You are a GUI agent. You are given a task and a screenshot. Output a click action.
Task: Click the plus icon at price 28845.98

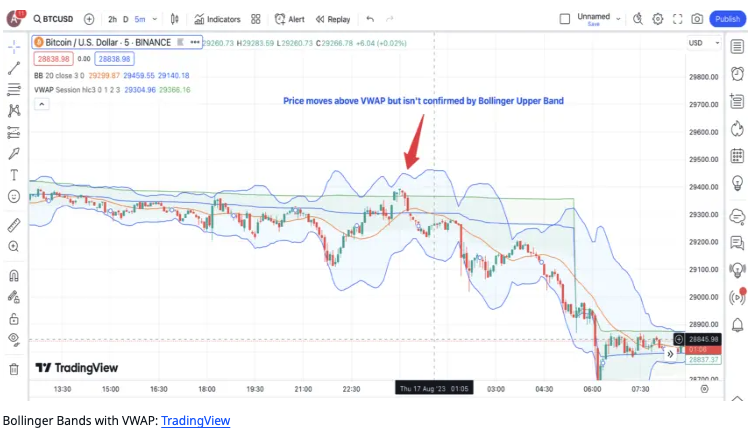tap(679, 340)
